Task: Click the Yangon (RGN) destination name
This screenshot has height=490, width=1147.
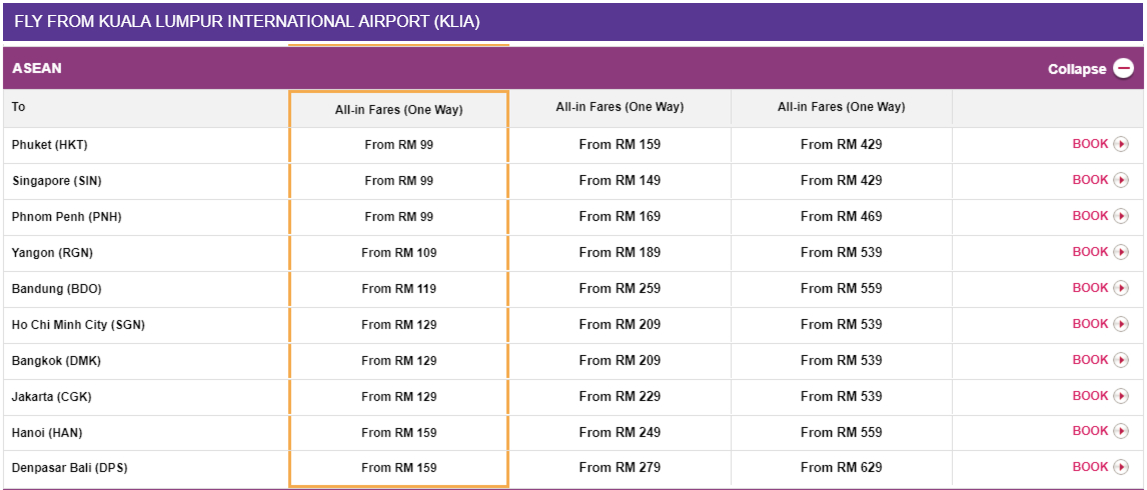Action: coord(52,253)
